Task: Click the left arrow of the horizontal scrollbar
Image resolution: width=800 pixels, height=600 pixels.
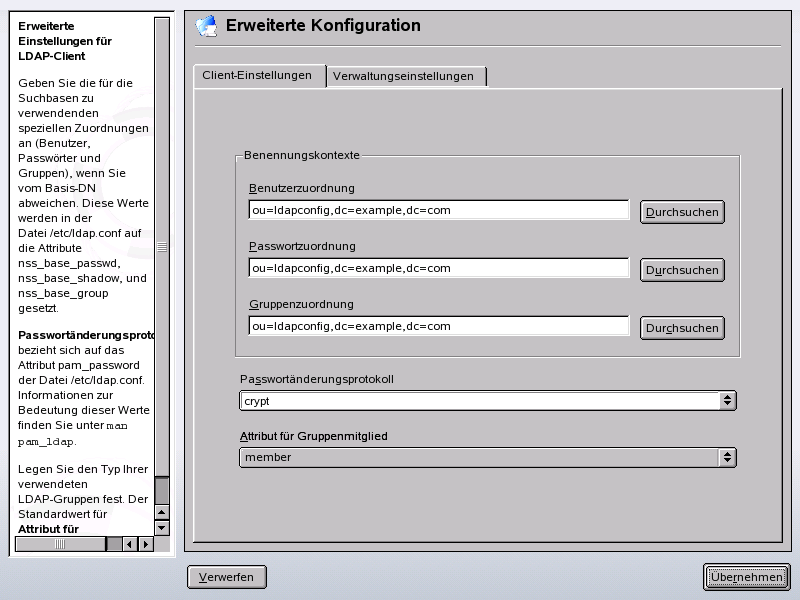Action: [129, 544]
